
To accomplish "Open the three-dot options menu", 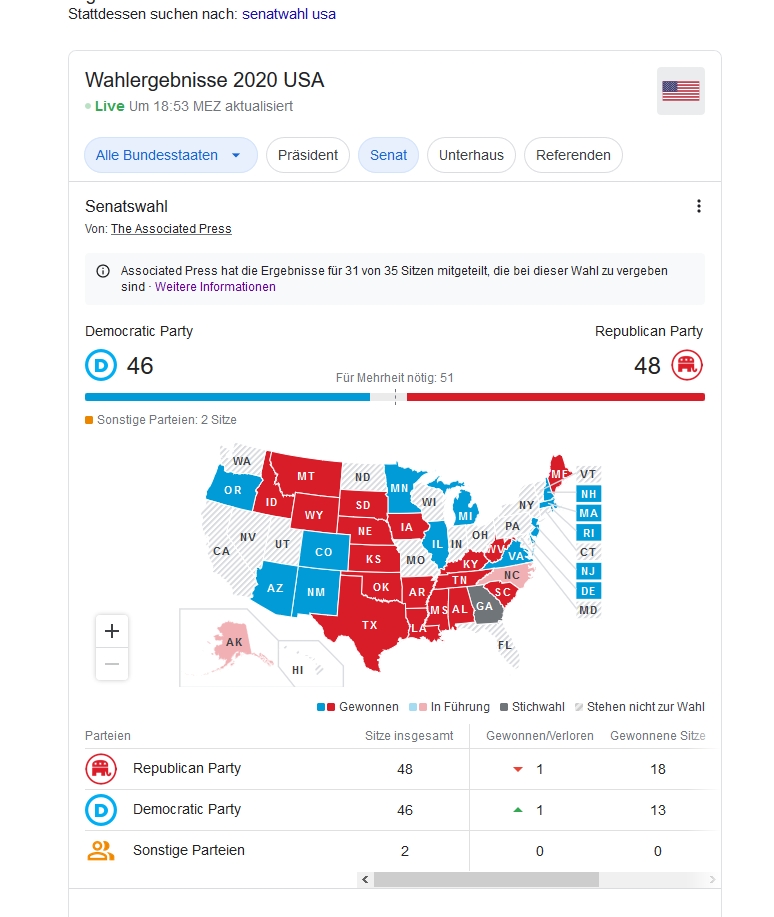I will tap(698, 206).
